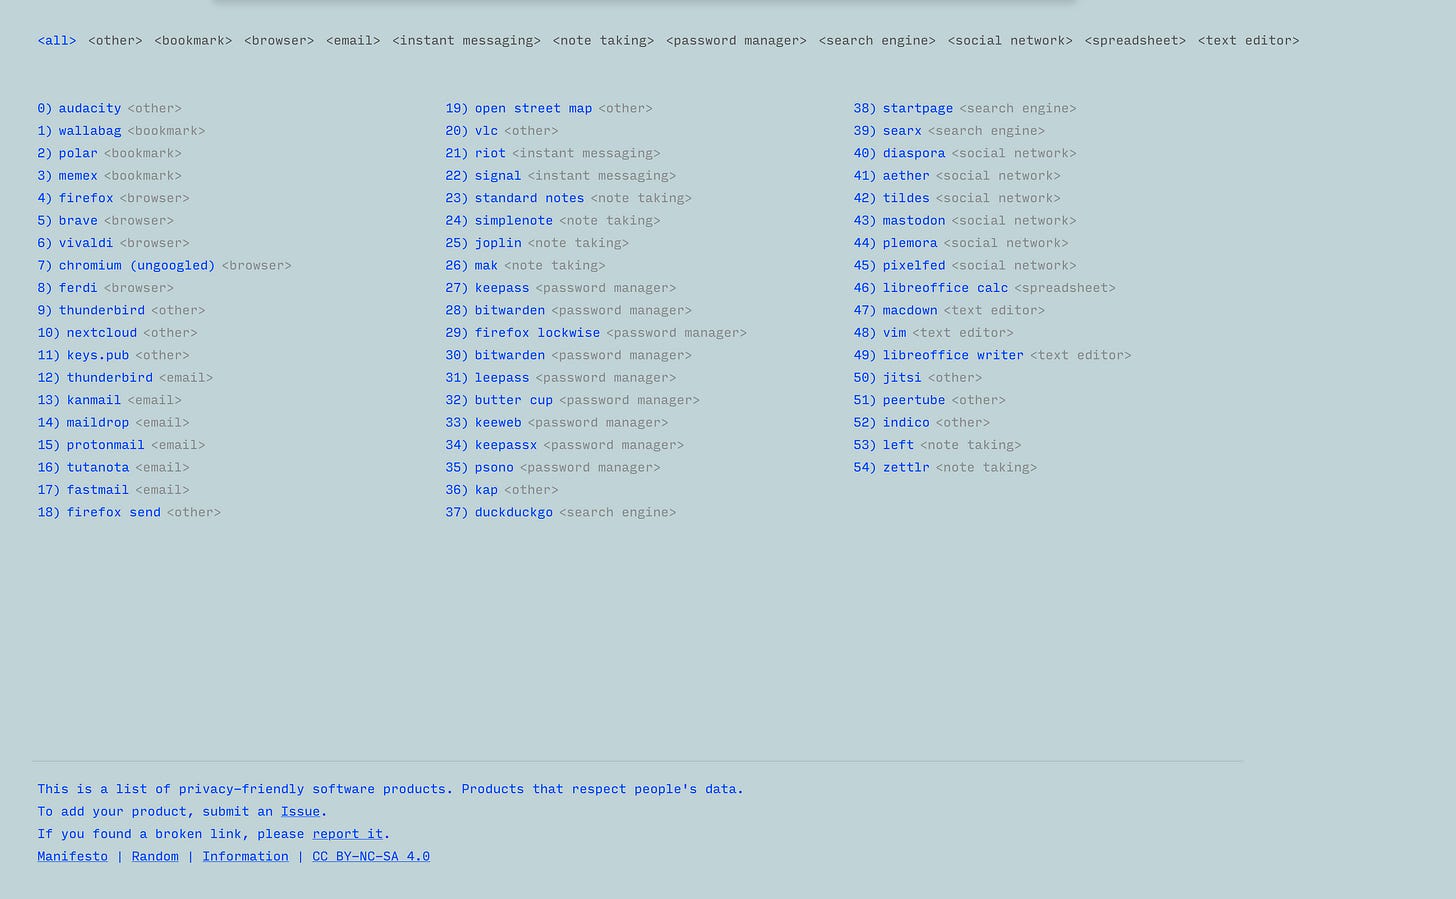The image size is (1456, 899).
Task: Choose the <browser> filter in top bar
Action: 279,41
